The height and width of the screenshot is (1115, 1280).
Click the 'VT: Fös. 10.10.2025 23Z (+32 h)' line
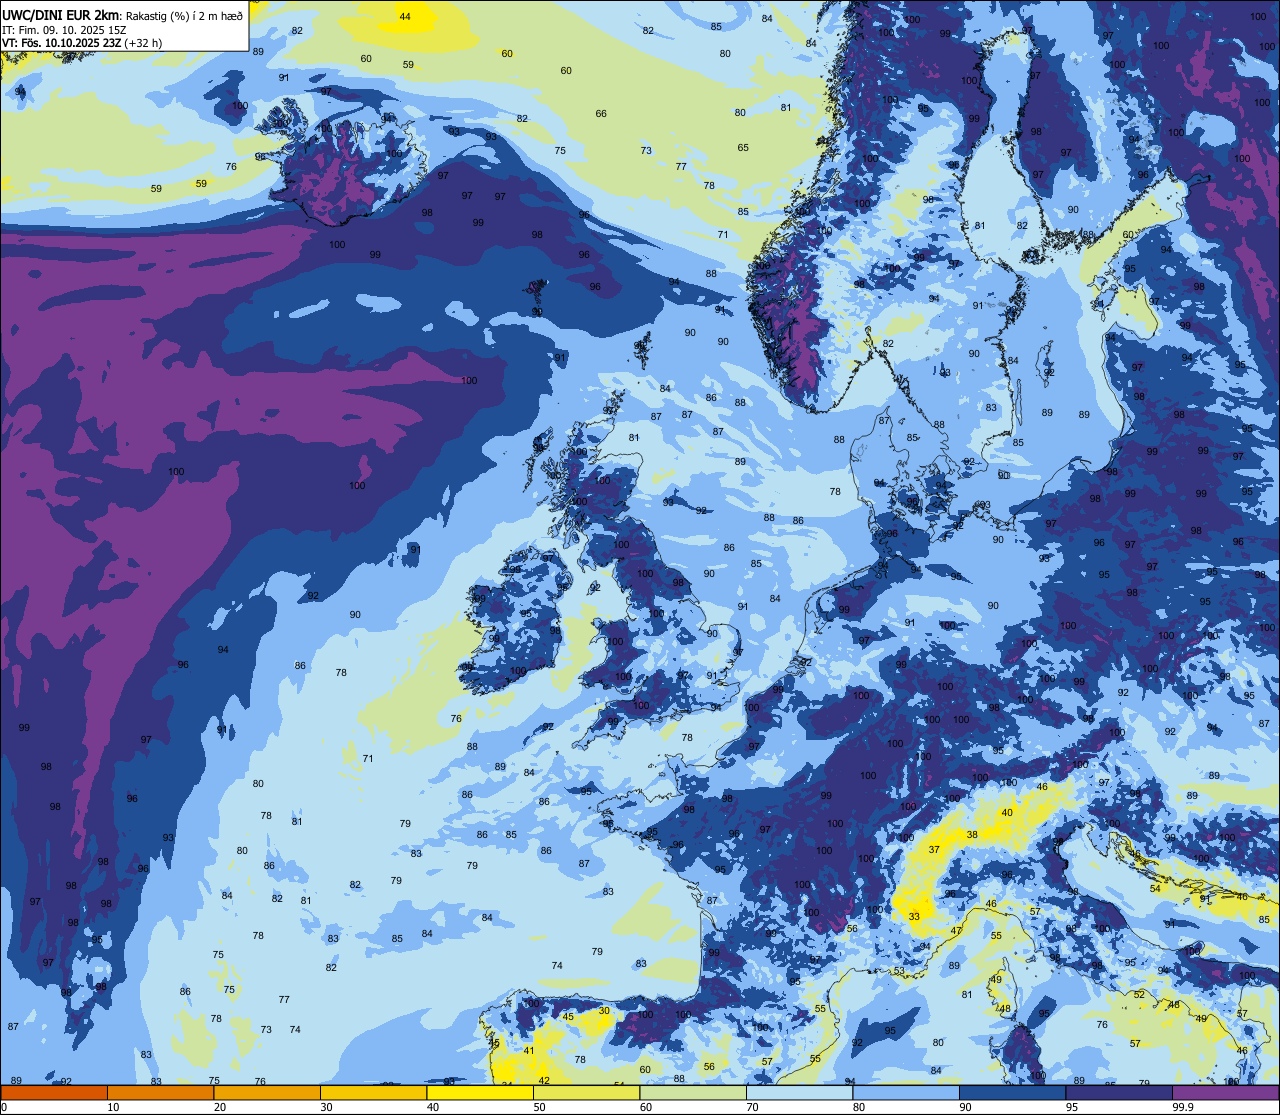[82, 43]
